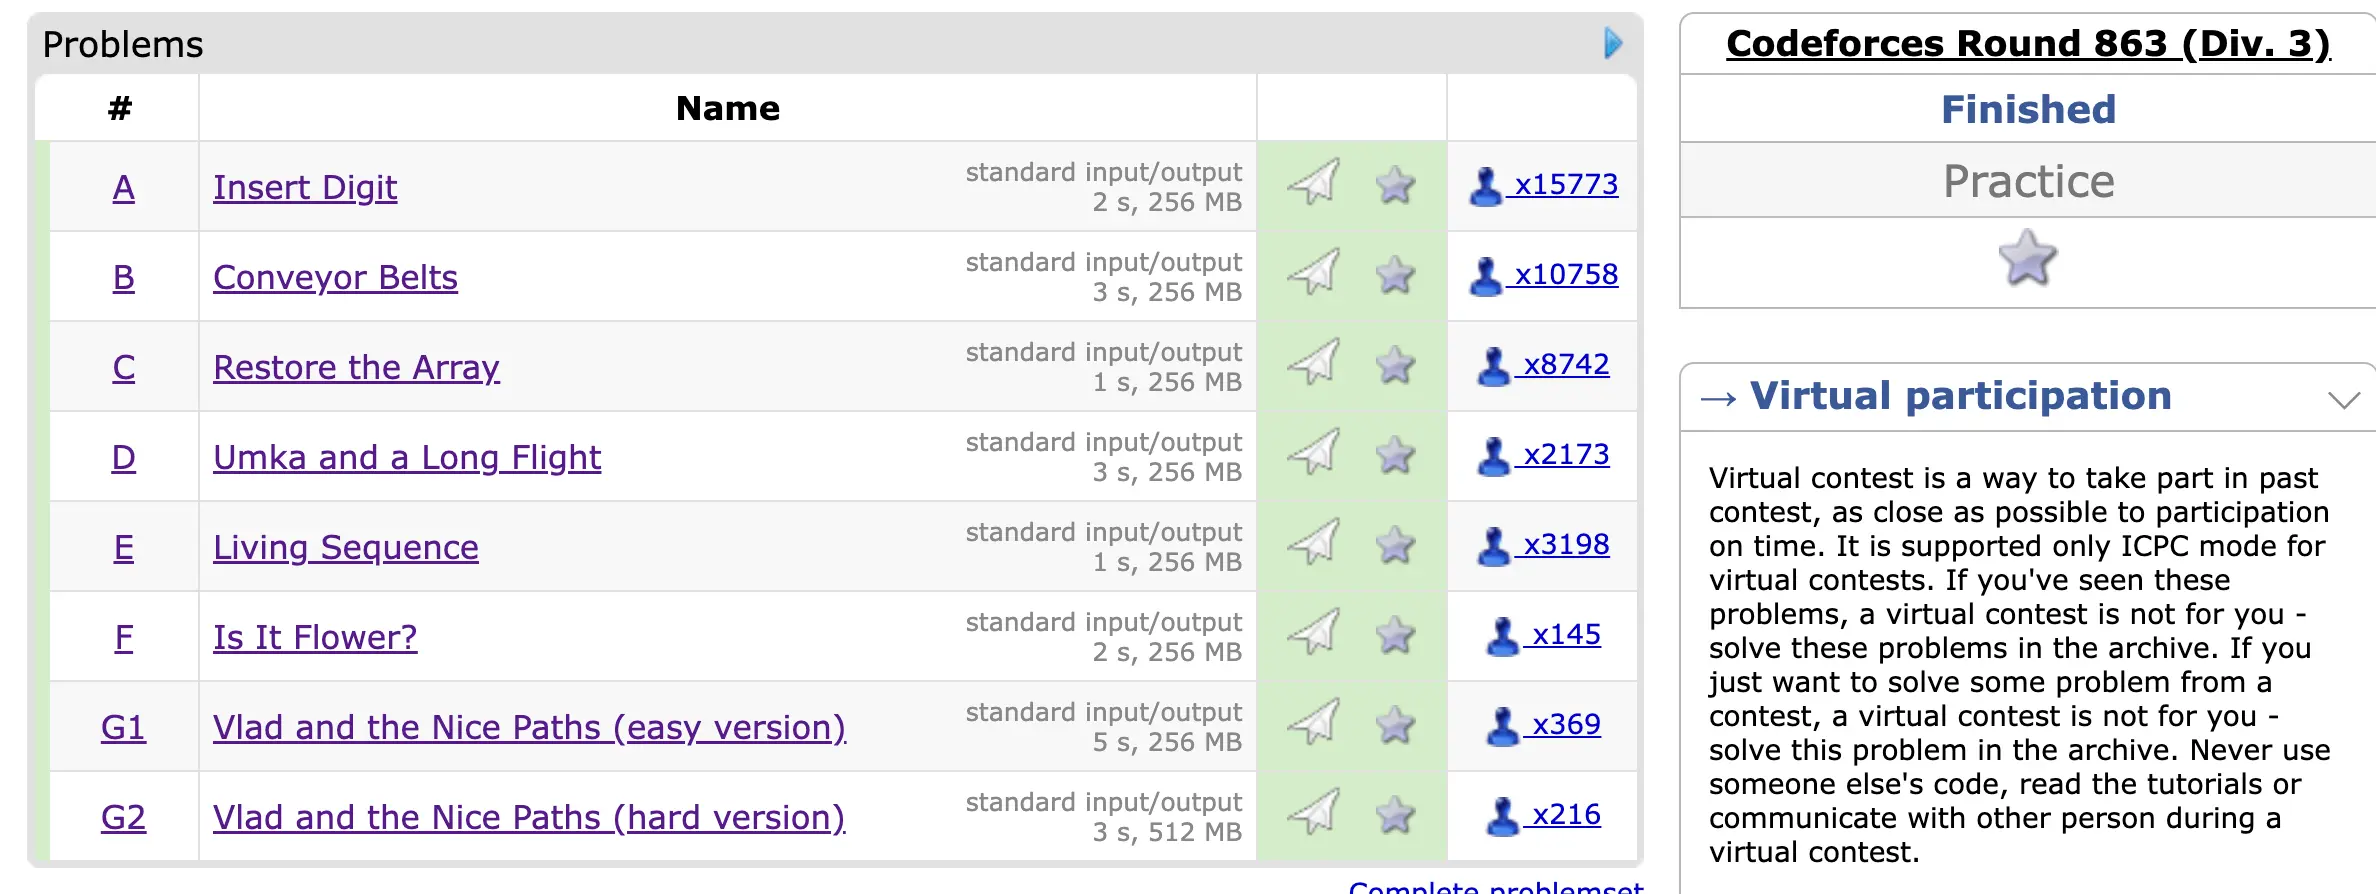
Task: Toggle favorite star for Living Sequence
Action: pos(1395,545)
